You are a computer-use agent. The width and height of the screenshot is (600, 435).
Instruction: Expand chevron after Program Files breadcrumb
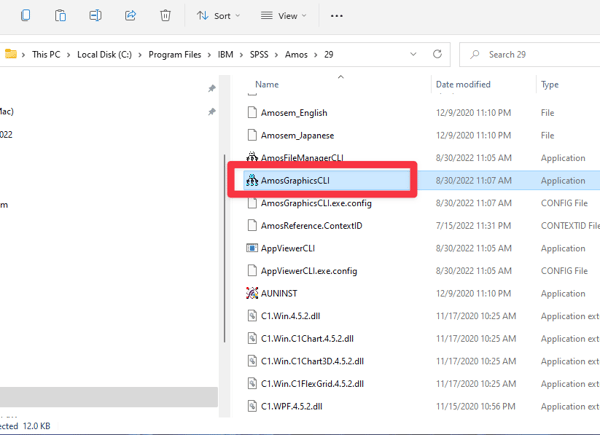tap(209, 55)
